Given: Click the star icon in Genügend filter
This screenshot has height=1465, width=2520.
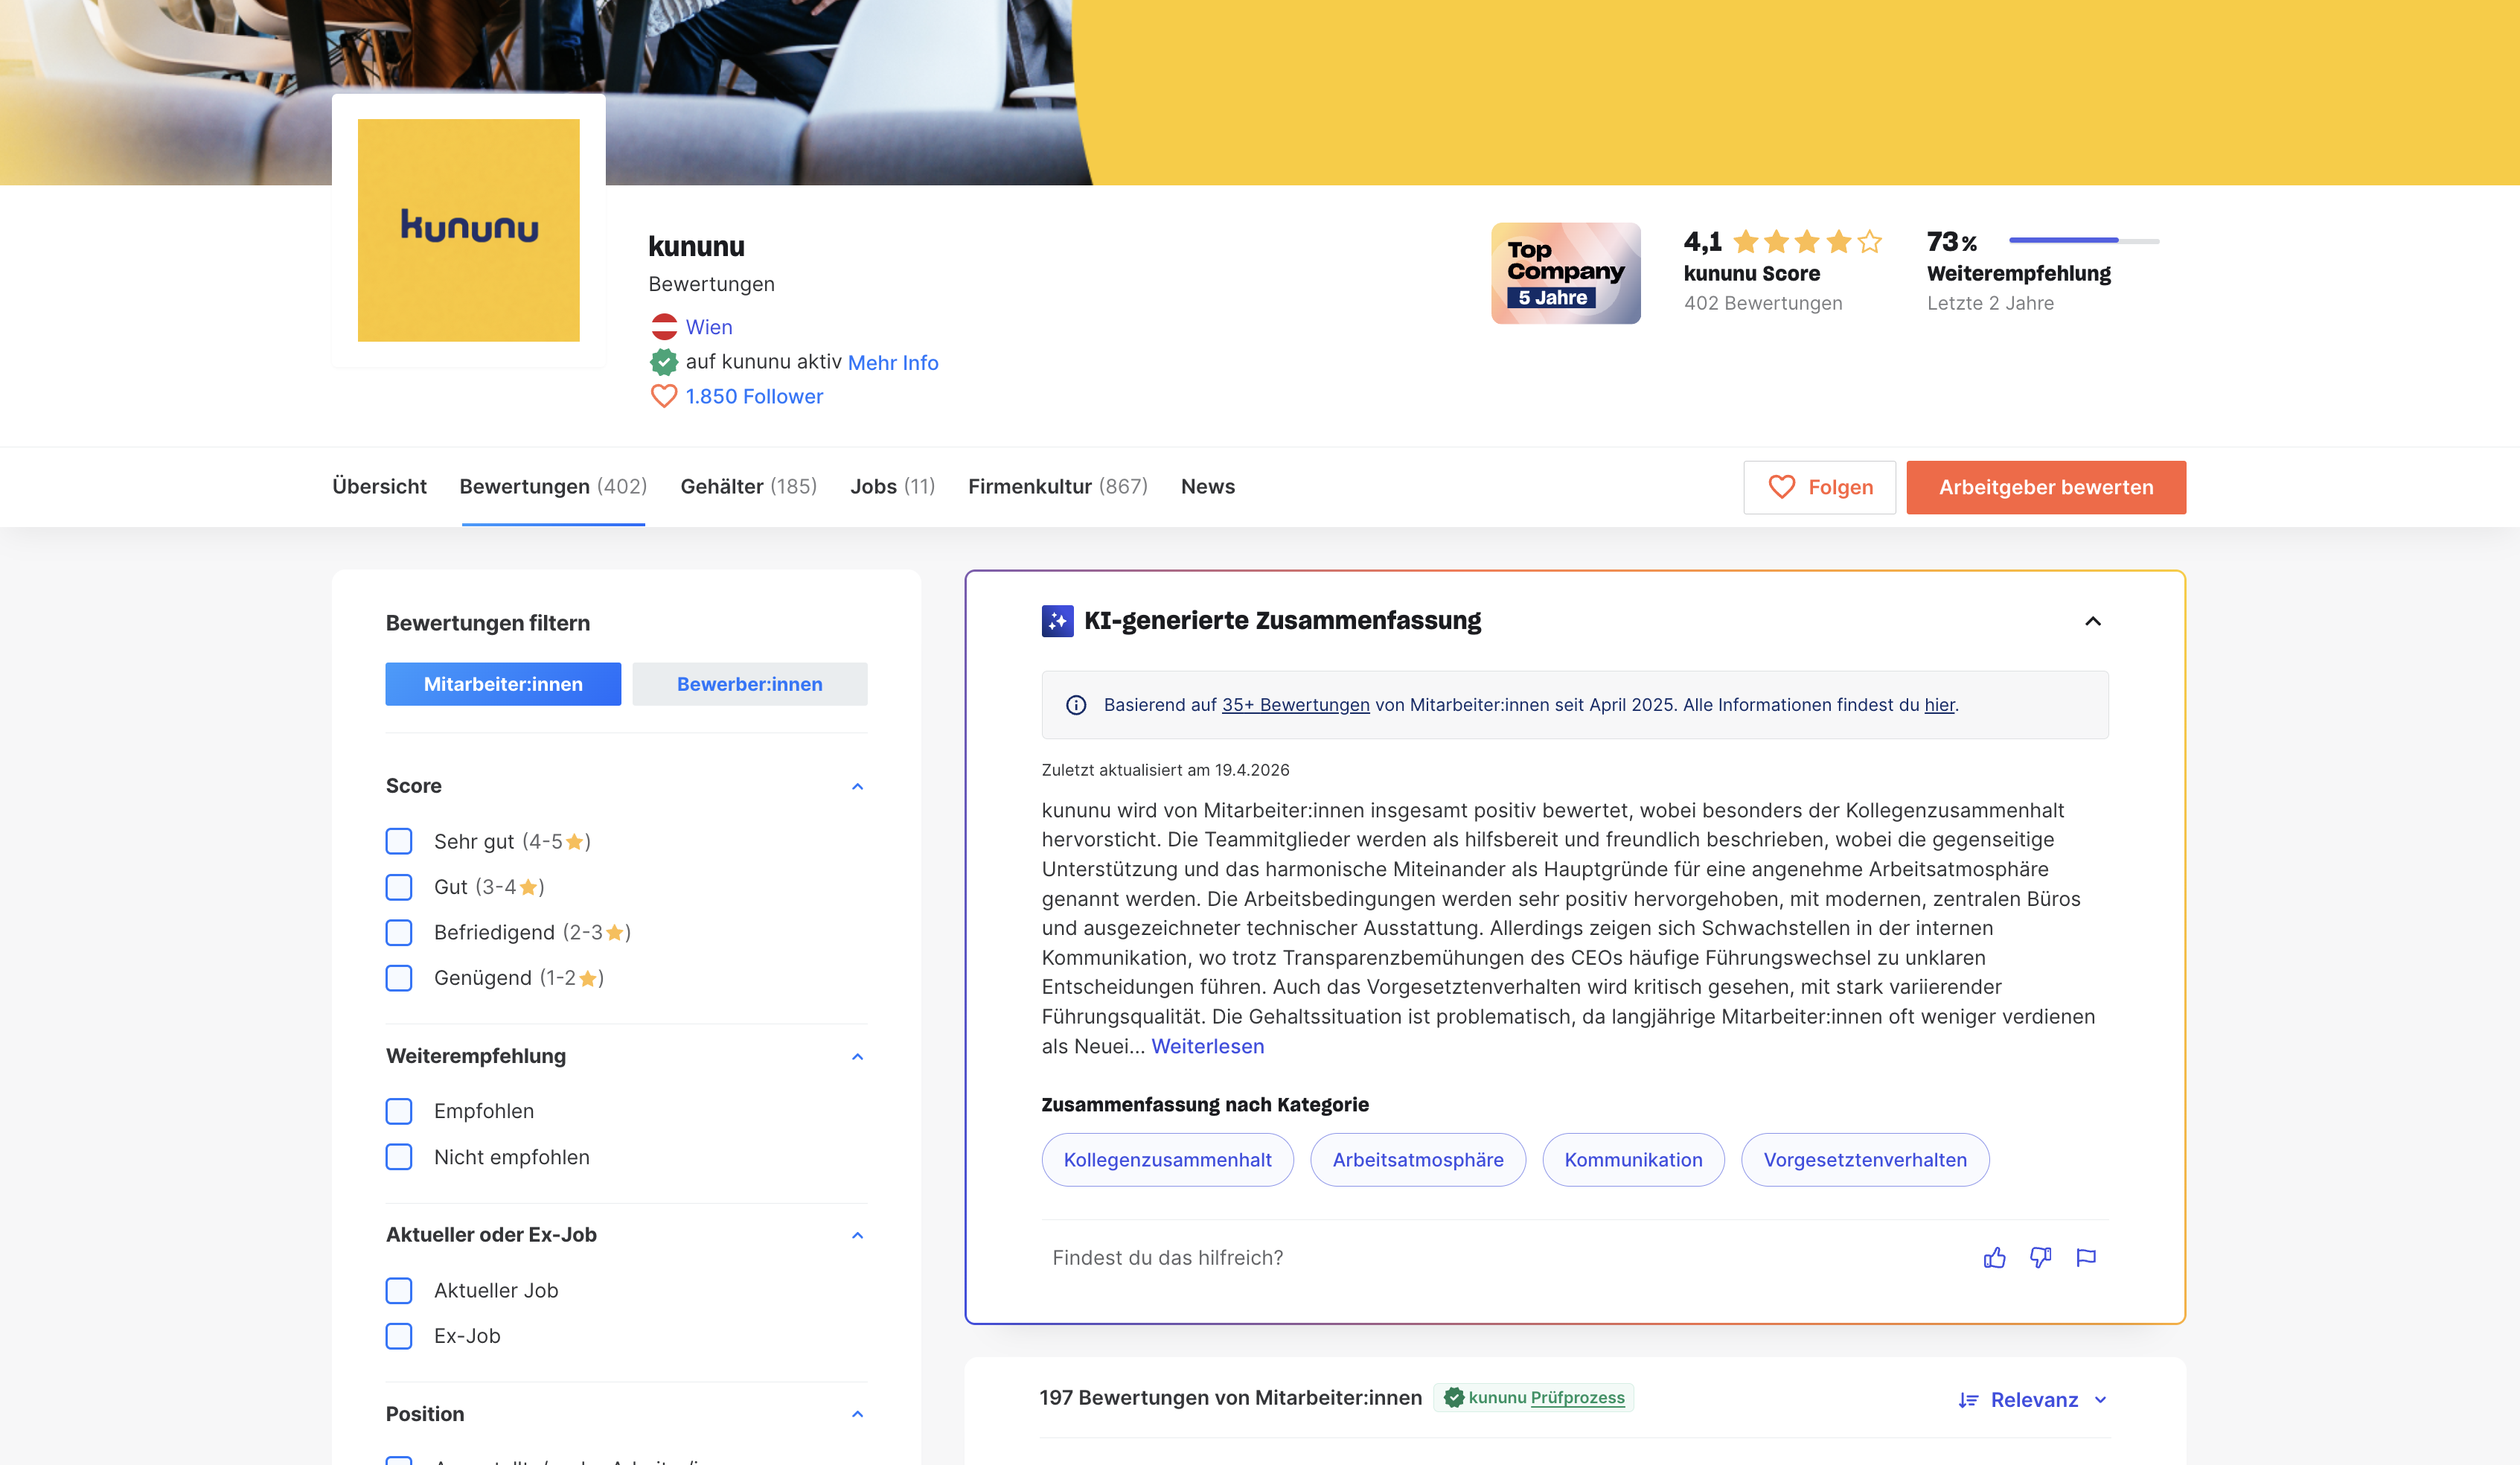Looking at the screenshot, I should pos(588,978).
